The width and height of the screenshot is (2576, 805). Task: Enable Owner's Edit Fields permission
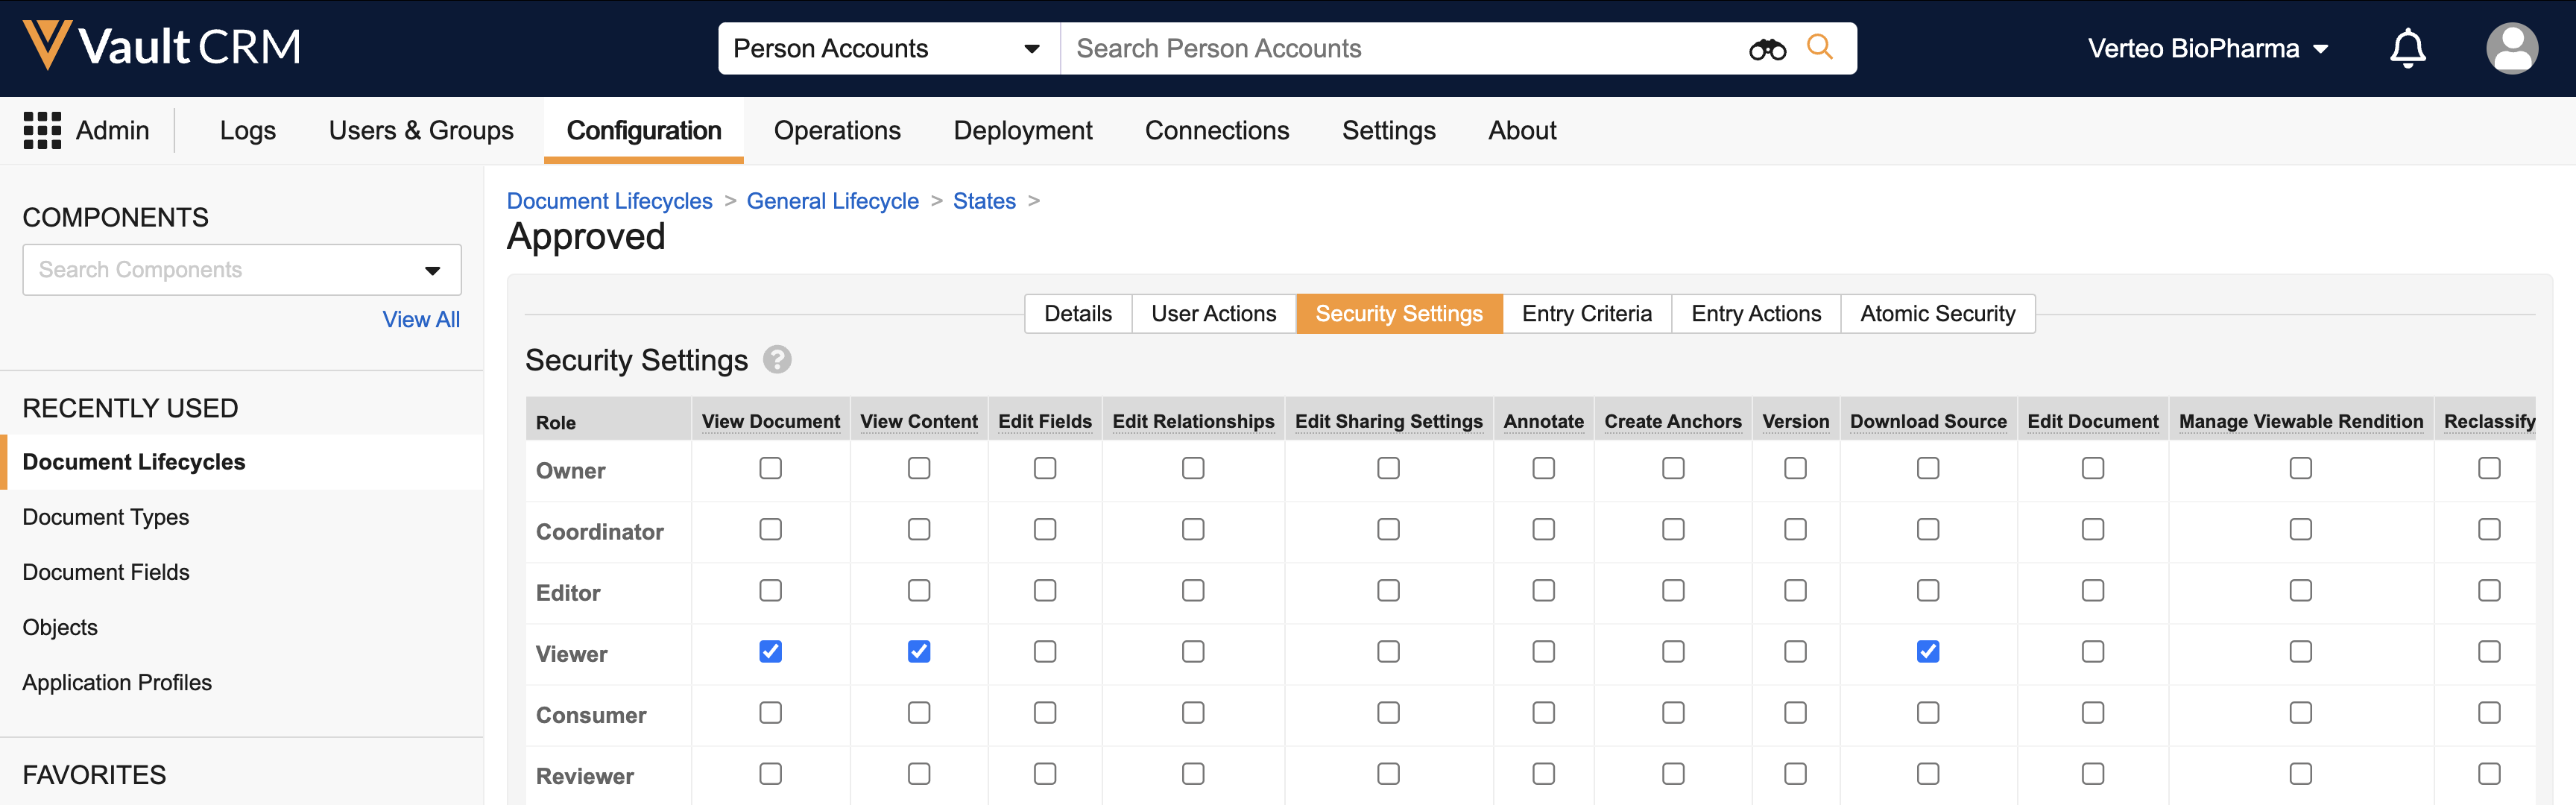pos(1044,468)
